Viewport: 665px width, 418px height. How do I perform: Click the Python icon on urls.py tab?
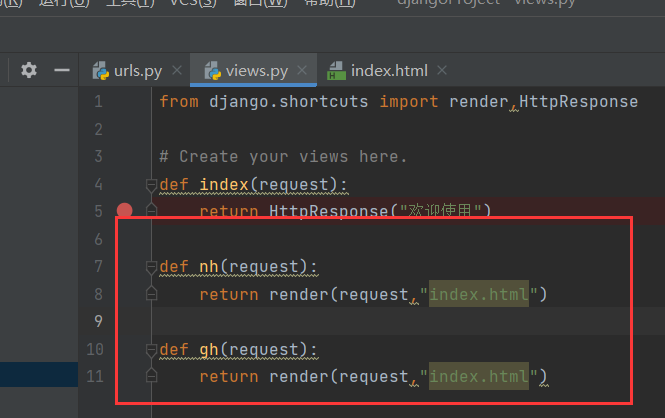pos(101,71)
